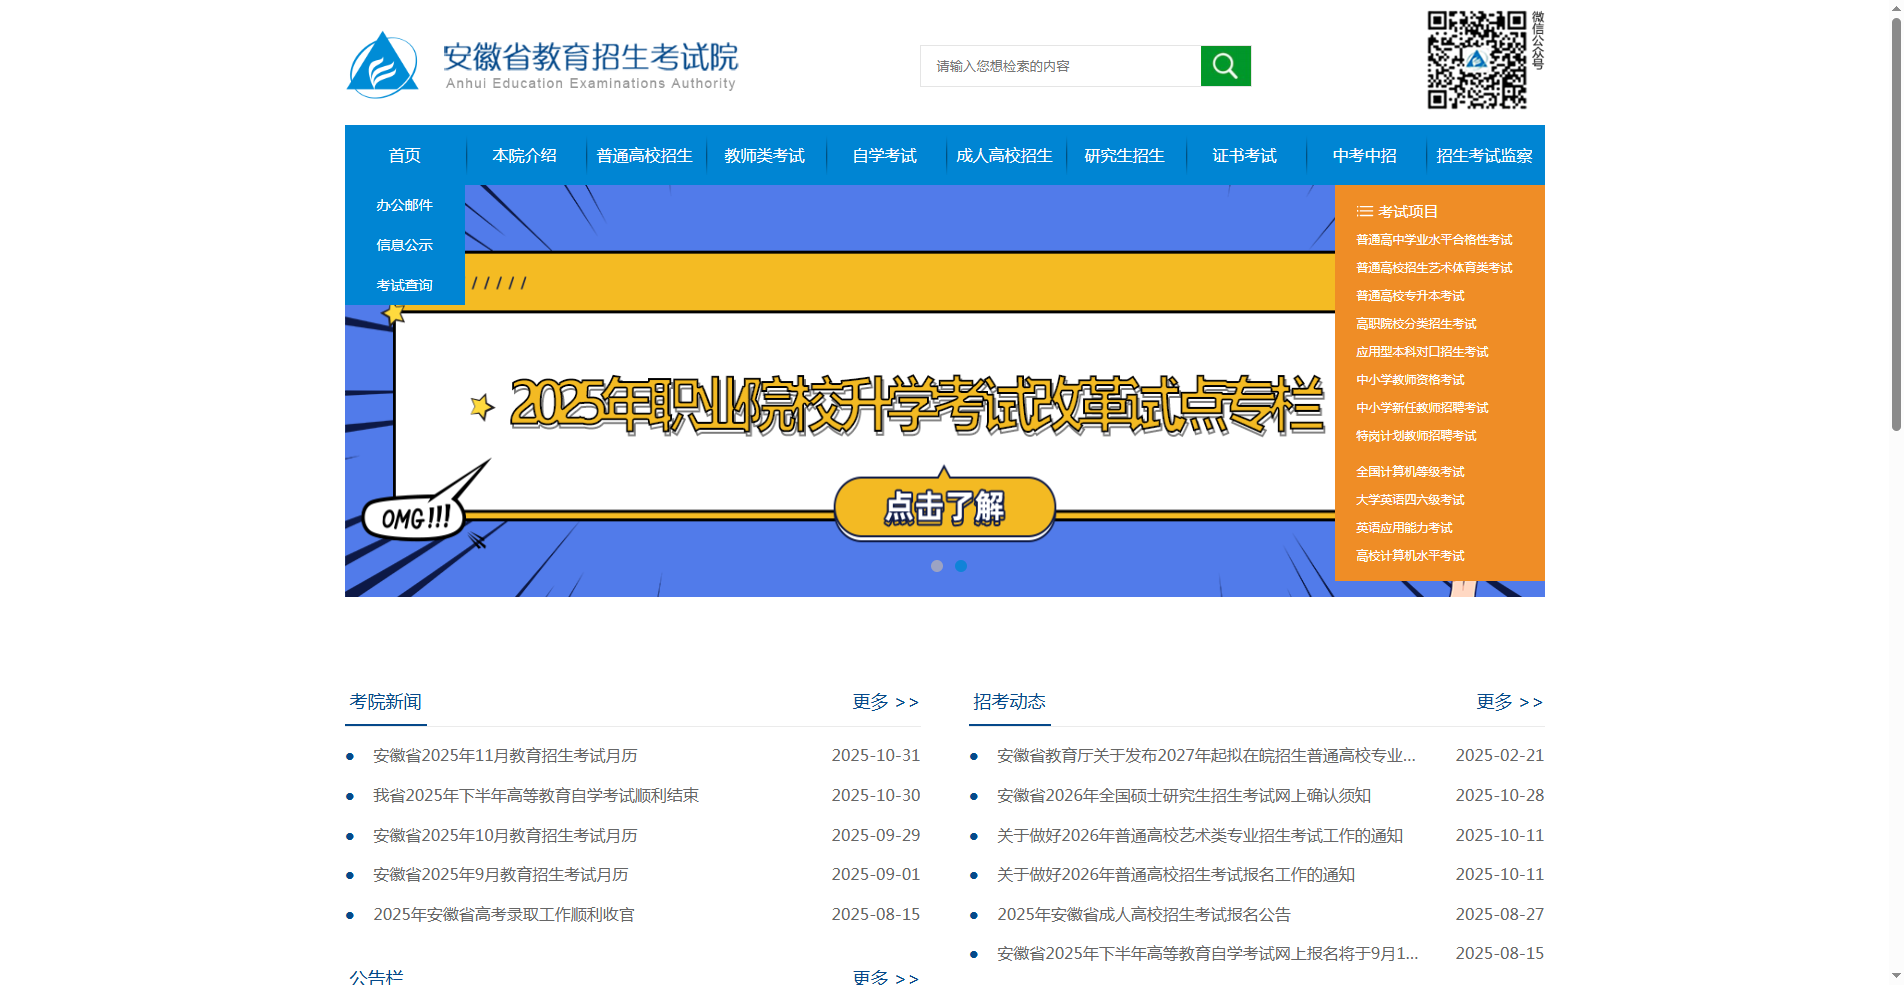Click the search input field
This screenshot has height=985, width=1904.
[x=1060, y=65]
